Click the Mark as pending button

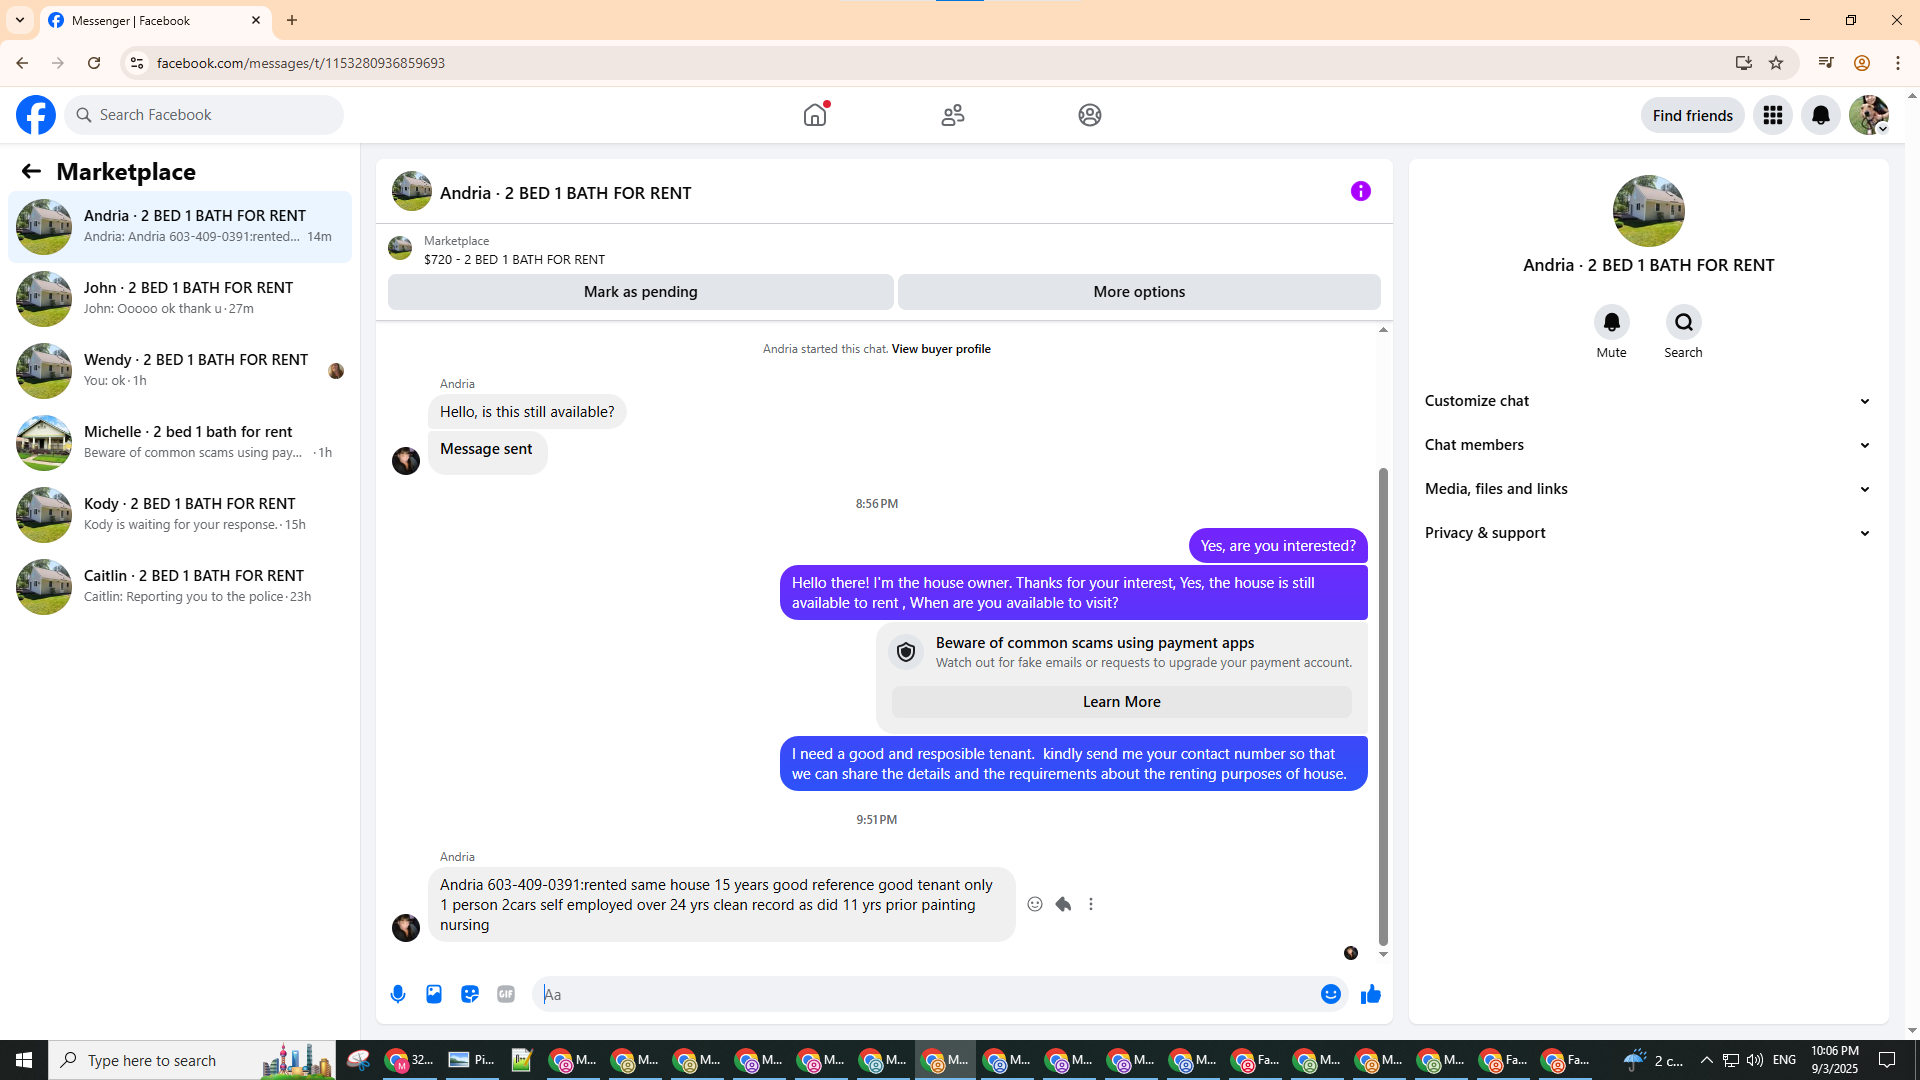(x=641, y=292)
